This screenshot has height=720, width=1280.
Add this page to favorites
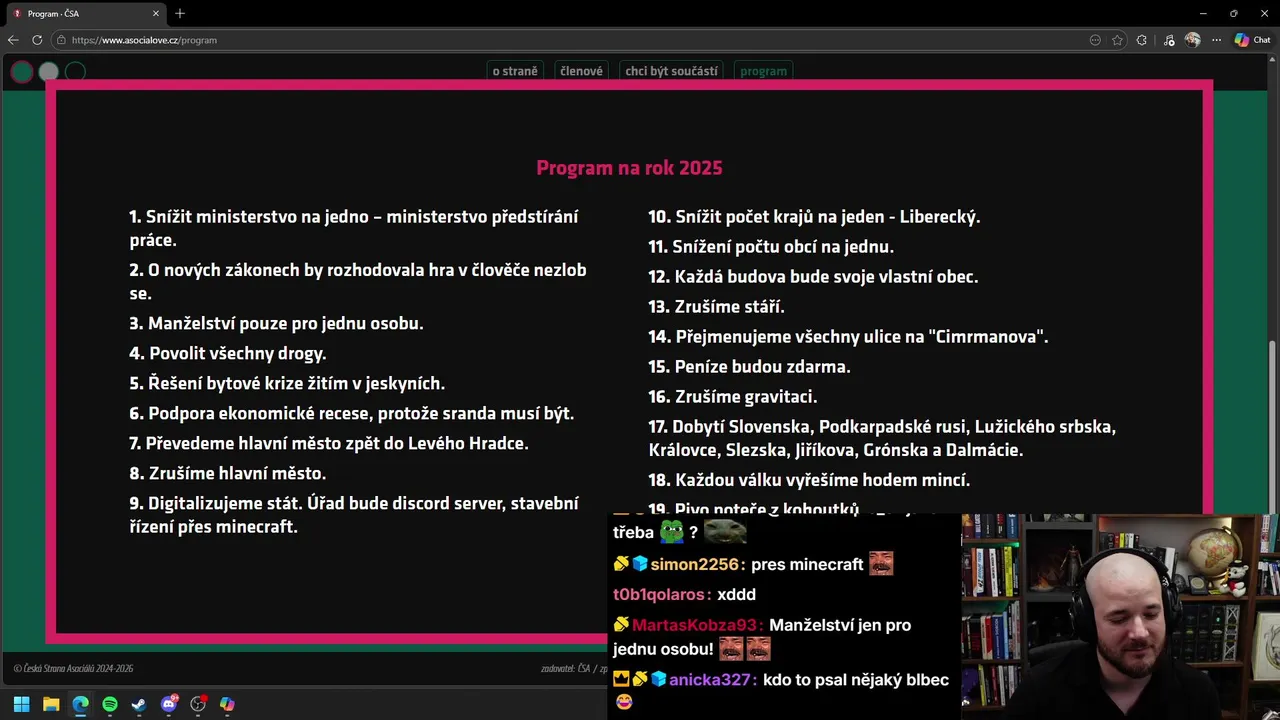1117,40
